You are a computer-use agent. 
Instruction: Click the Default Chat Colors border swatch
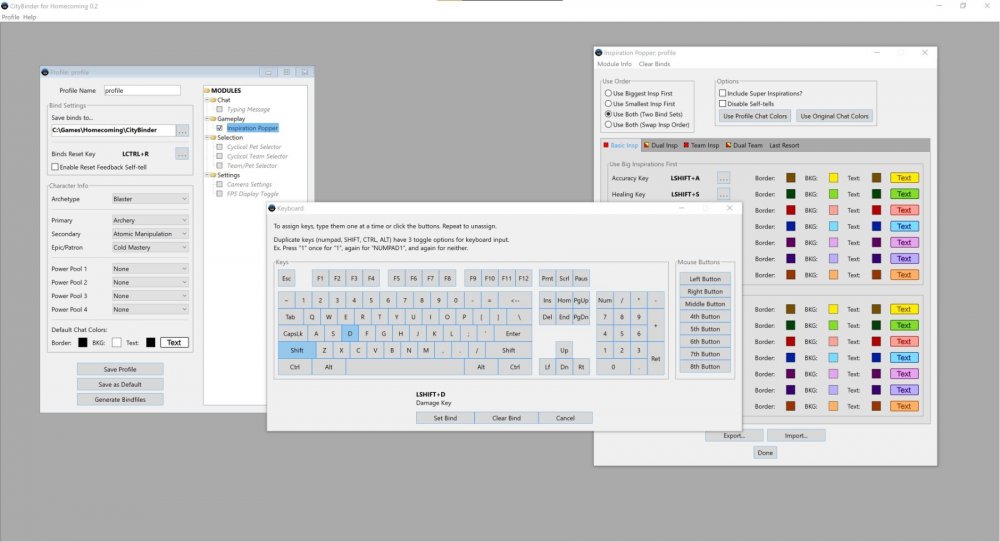tap(83, 342)
